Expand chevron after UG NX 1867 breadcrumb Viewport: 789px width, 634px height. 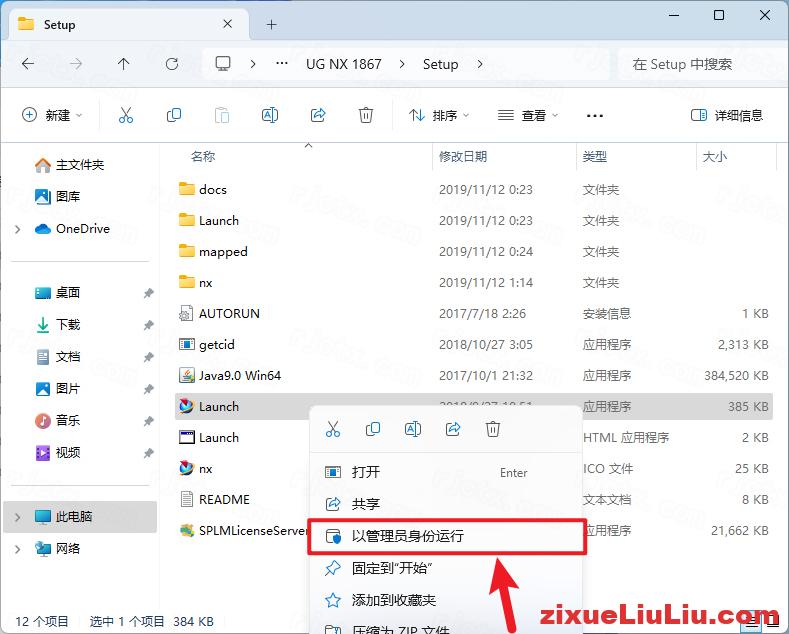402,64
